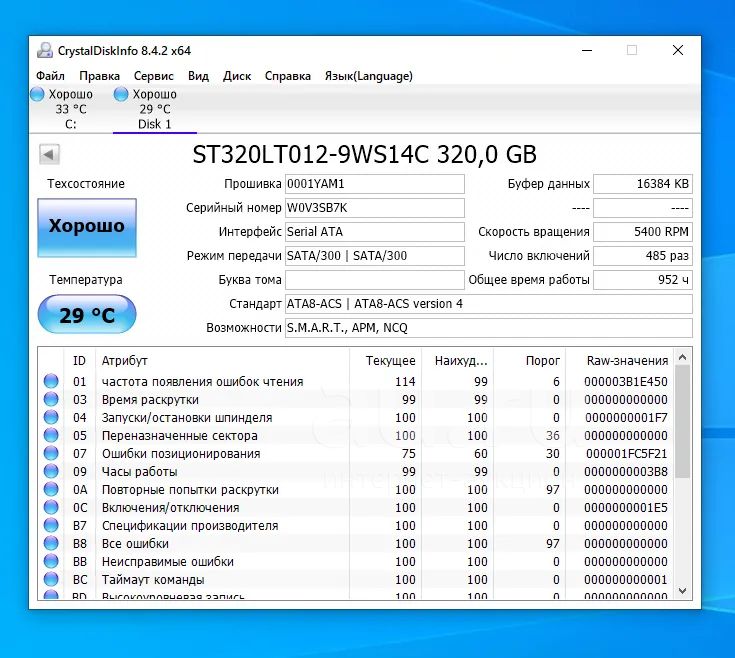Click the Буфер данных 16384 KB field
Screen dimensions: 735x658
click(x=643, y=184)
